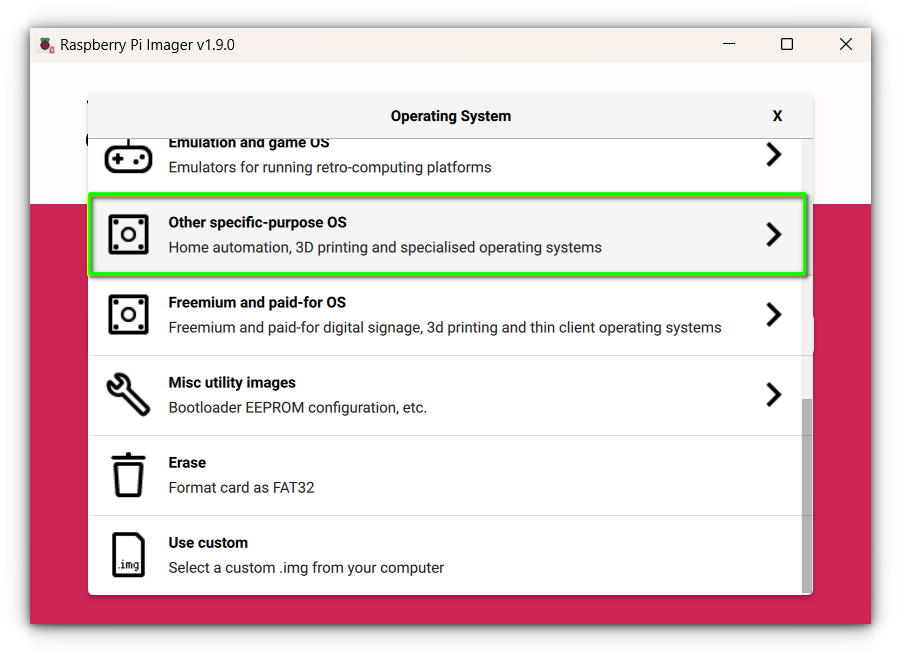Close the Operating System dialog with X
This screenshot has width=901, height=656.
pyautogui.click(x=777, y=116)
